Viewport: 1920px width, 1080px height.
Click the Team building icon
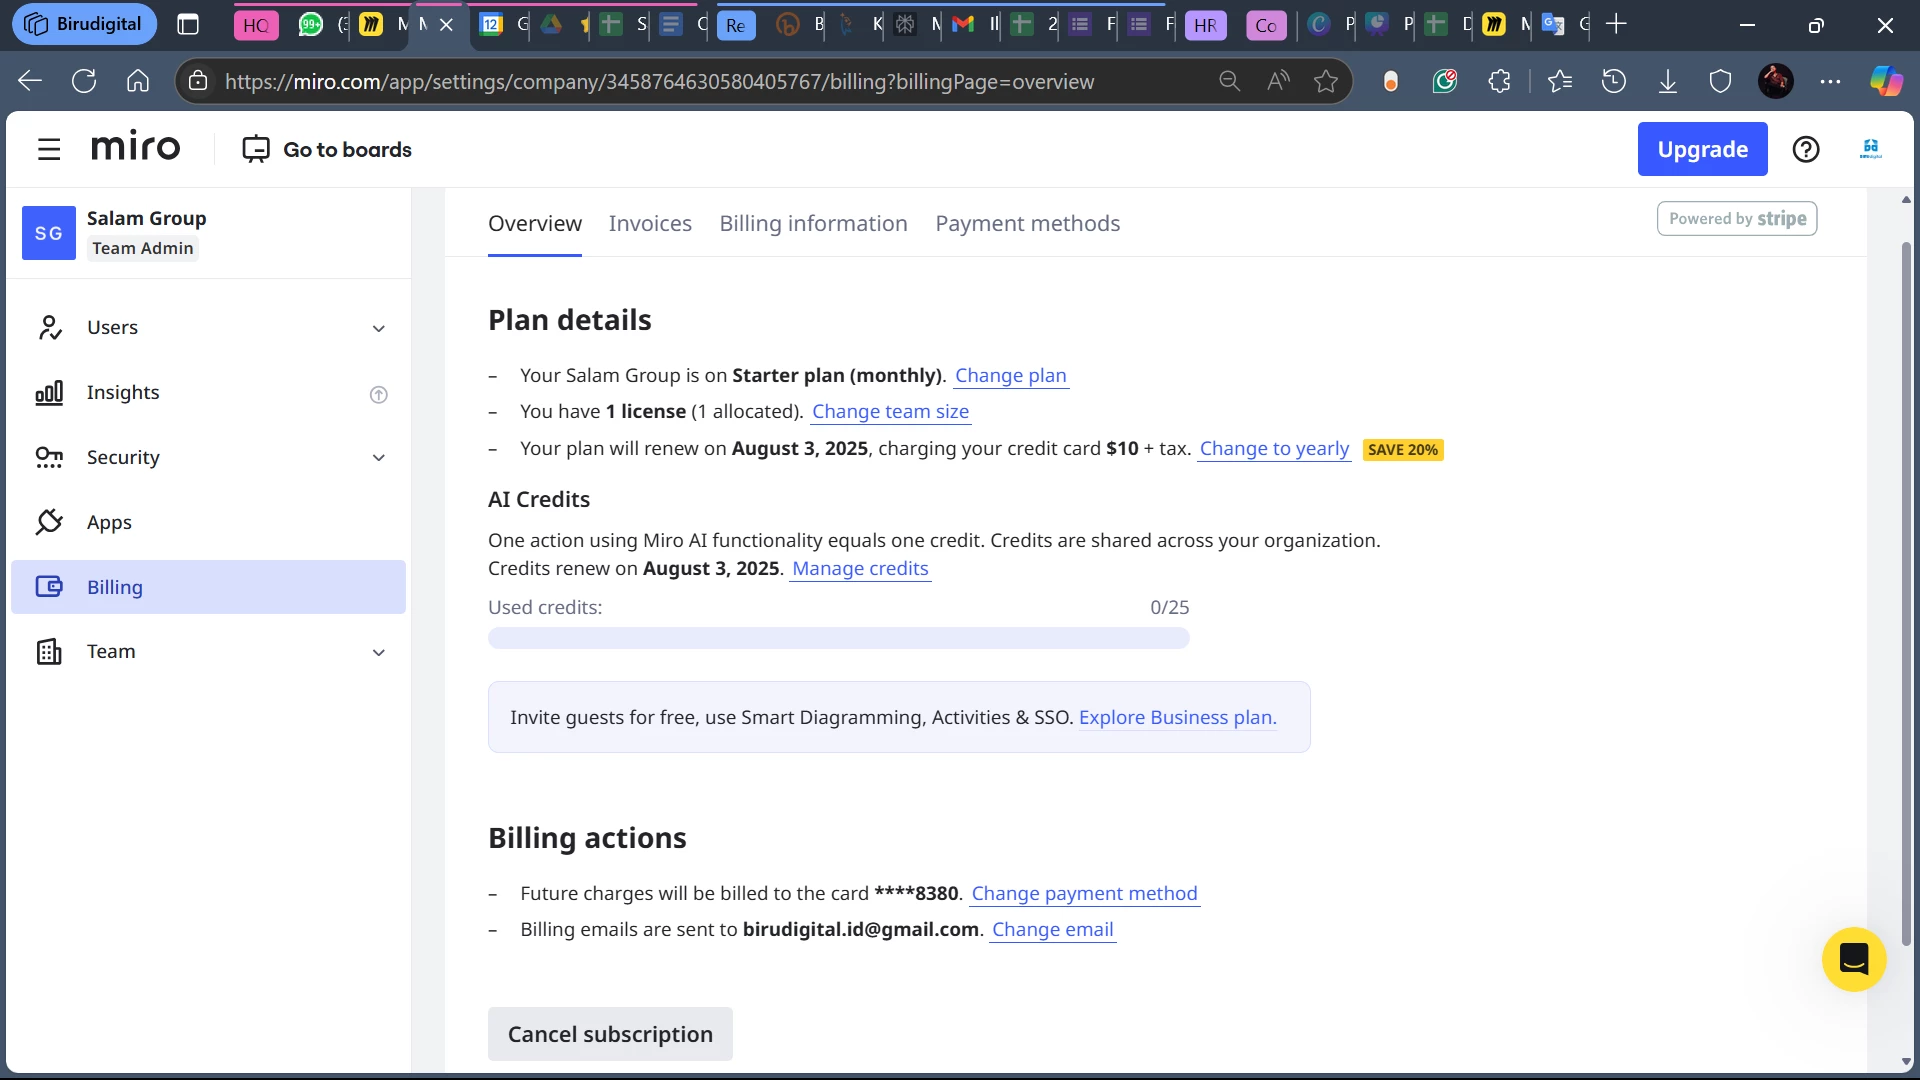pos(49,652)
